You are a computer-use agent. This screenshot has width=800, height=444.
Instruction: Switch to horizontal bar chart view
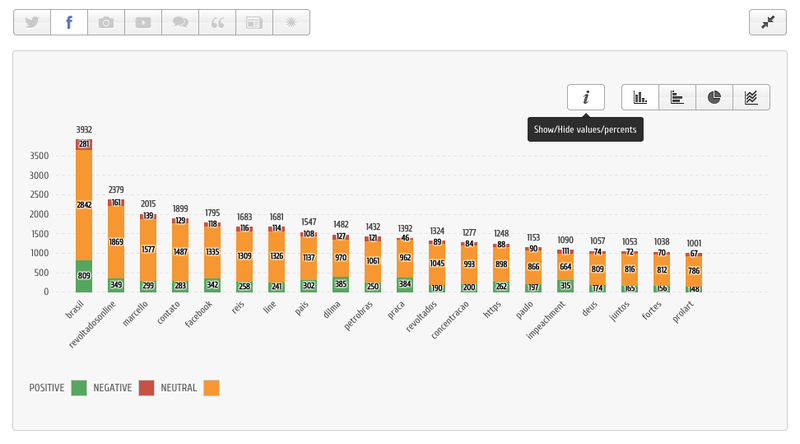pos(677,97)
